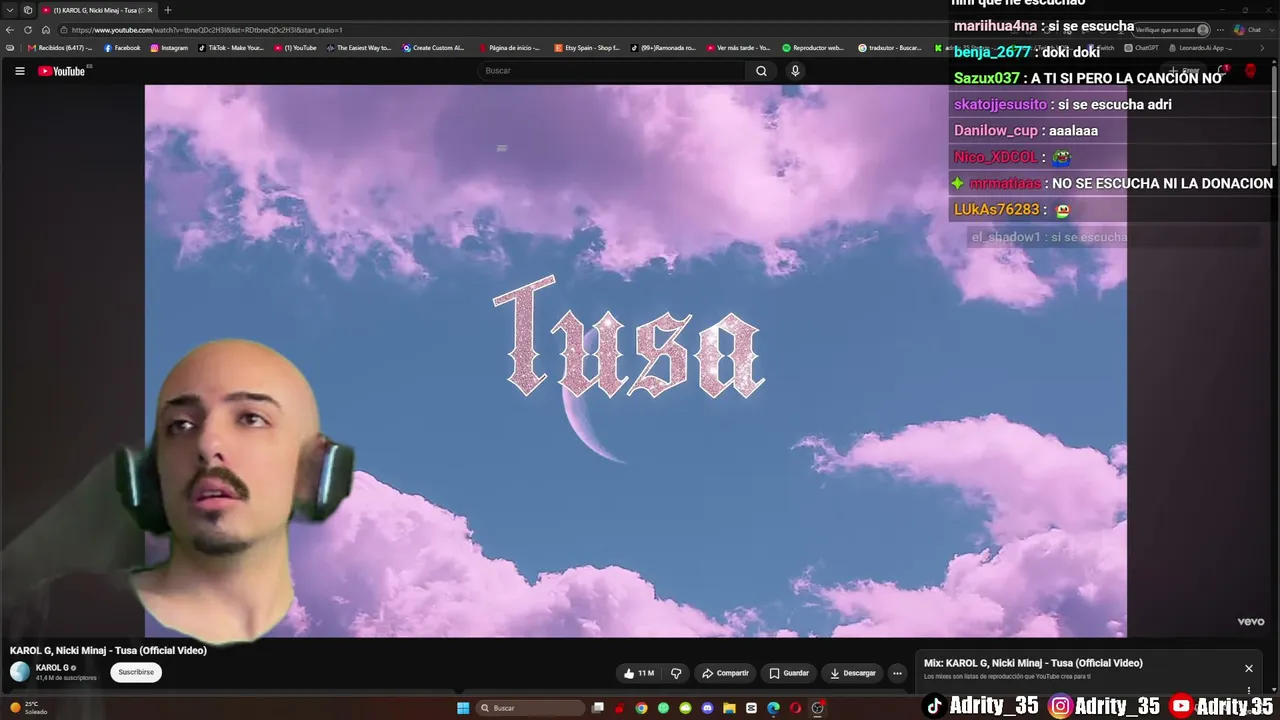Image resolution: width=1280 pixels, height=720 pixels.
Task: Open YouTube notifications bell
Action: click(1222, 71)
